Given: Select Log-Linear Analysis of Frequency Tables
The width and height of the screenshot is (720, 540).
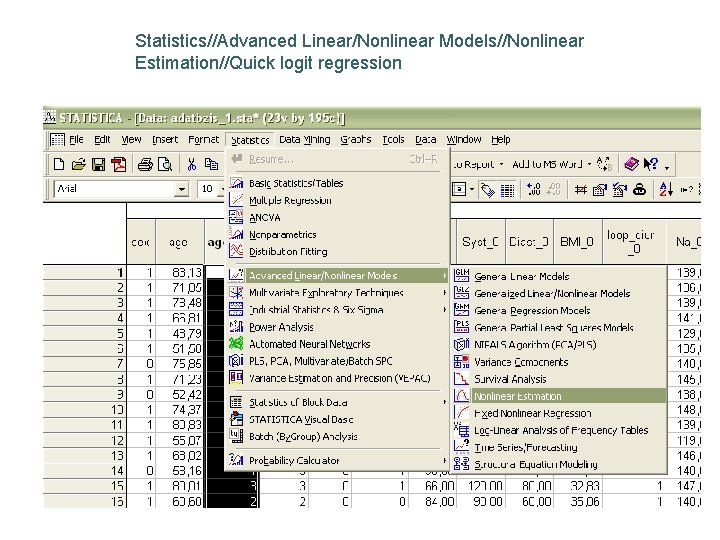Looking at the screenshot, I should point(559,430).
